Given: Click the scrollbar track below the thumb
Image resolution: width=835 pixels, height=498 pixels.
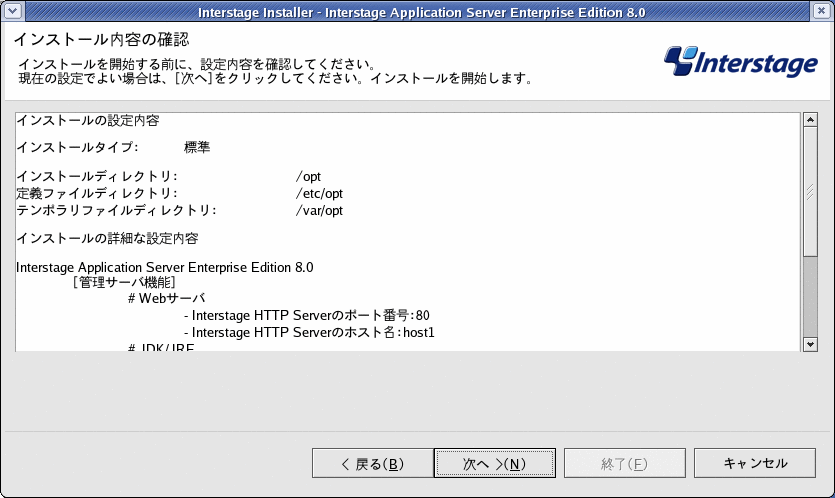Looking at the screenshot, I should pos(810,296).
